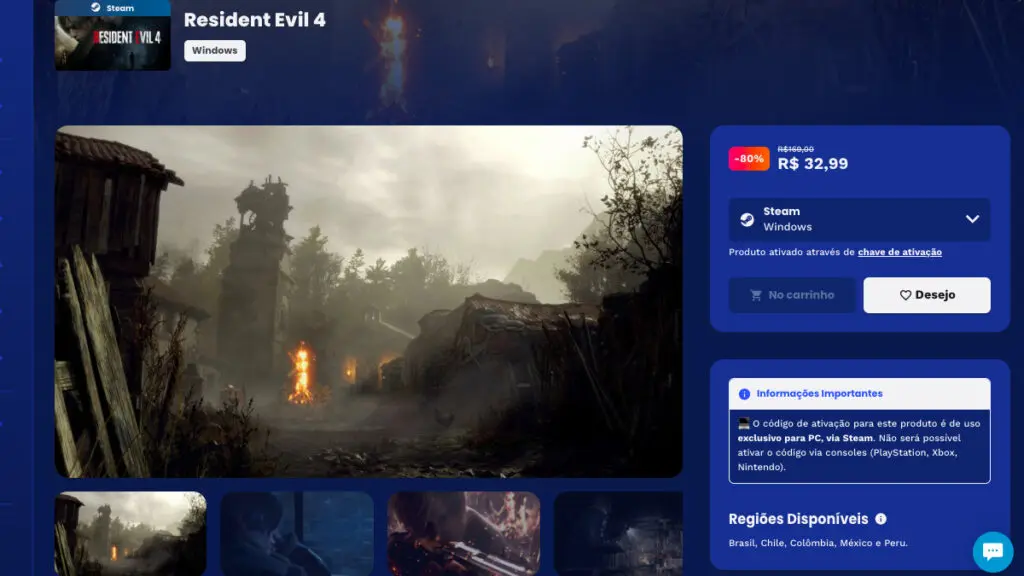Open the chave de ativação link
This screenshot has height=576, width=1024.
(899, 252)
